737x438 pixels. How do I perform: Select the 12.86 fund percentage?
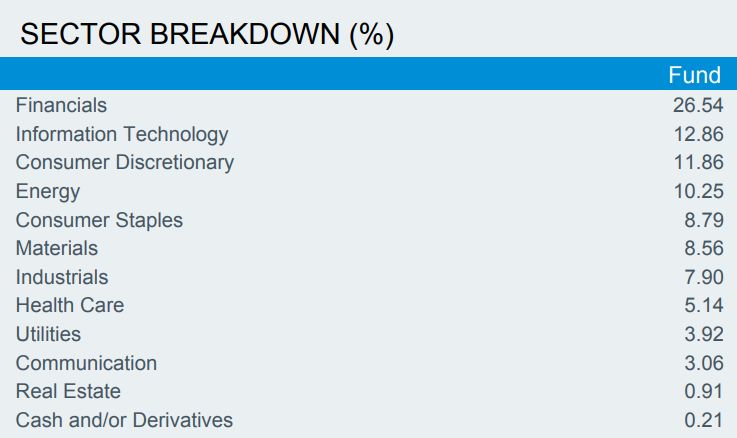698,134
